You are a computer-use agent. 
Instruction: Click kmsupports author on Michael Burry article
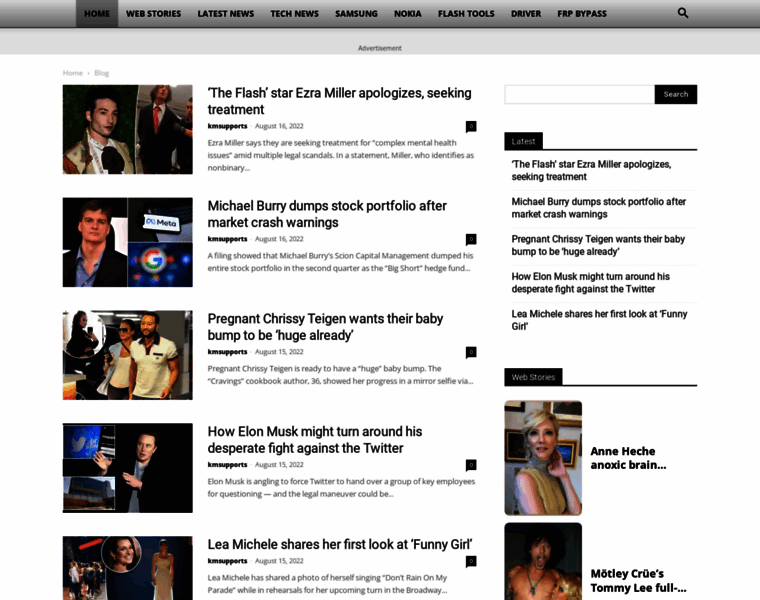pyautogui.click(x=227, y=239)
